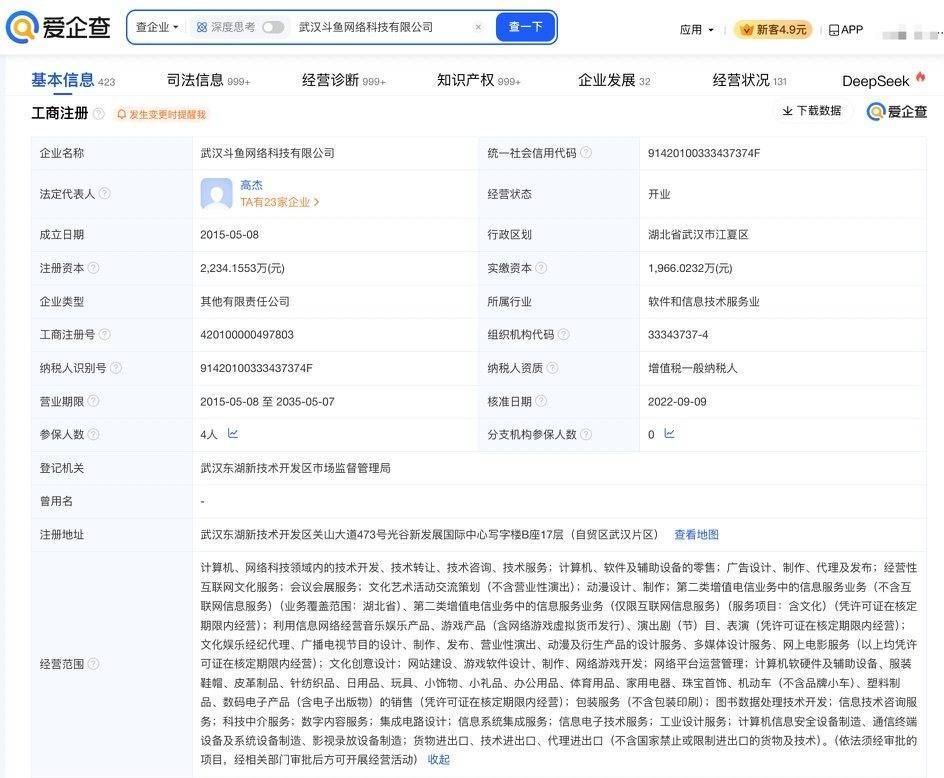Click help icon next to 注册资本

click(93, 268)
